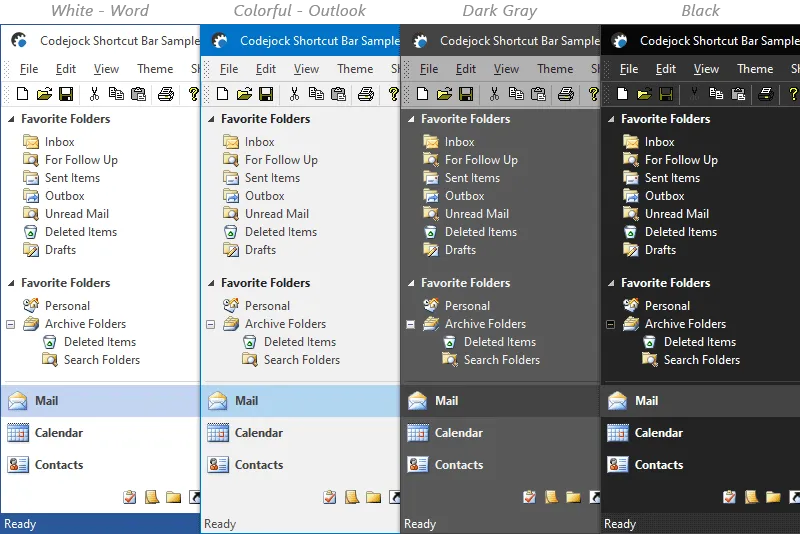Collapse second Favorite Folders group in White window
This screenshot has width=800, height=534.
pos(11,283)
